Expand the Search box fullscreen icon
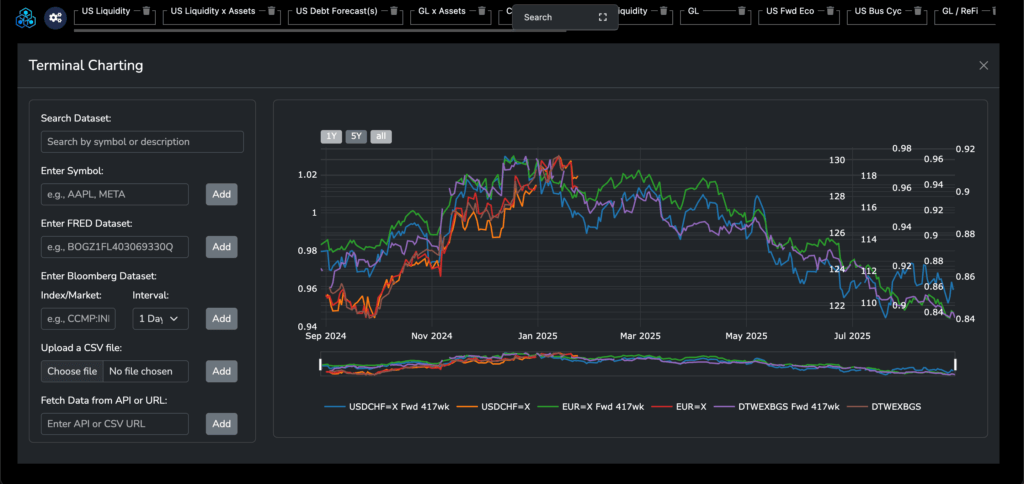This screenshot has height=484, width=1024. (602, 18)
